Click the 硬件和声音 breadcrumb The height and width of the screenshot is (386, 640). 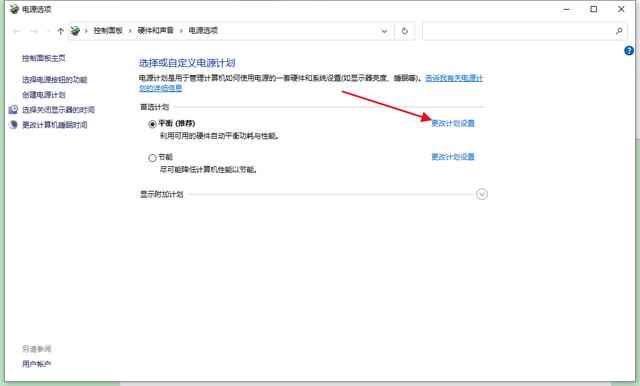[x=156, y=31]
